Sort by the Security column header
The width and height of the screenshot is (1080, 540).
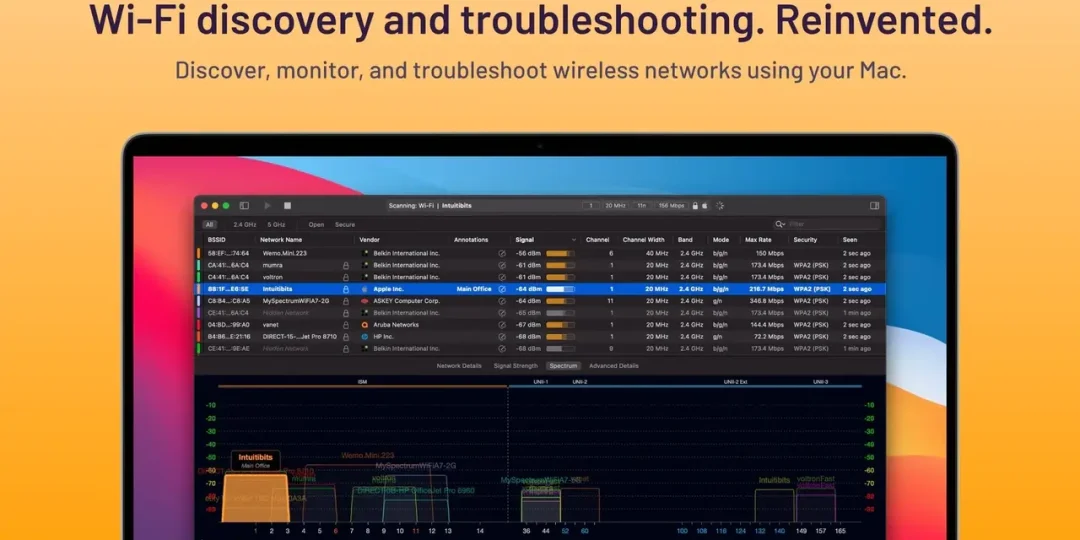pos(804,240)
